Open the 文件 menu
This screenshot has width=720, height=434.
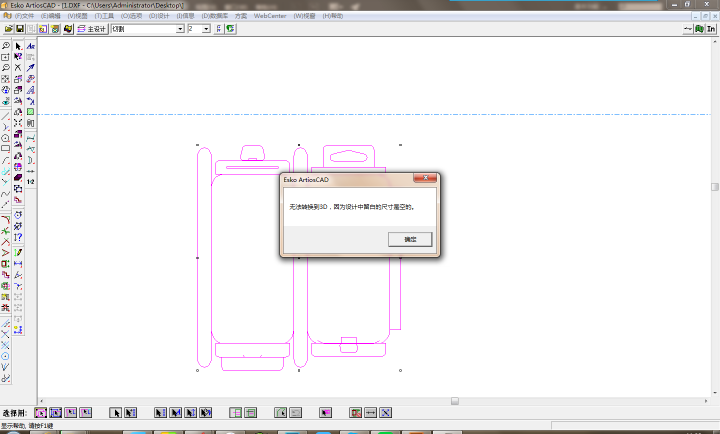click(x=22, y=16)
